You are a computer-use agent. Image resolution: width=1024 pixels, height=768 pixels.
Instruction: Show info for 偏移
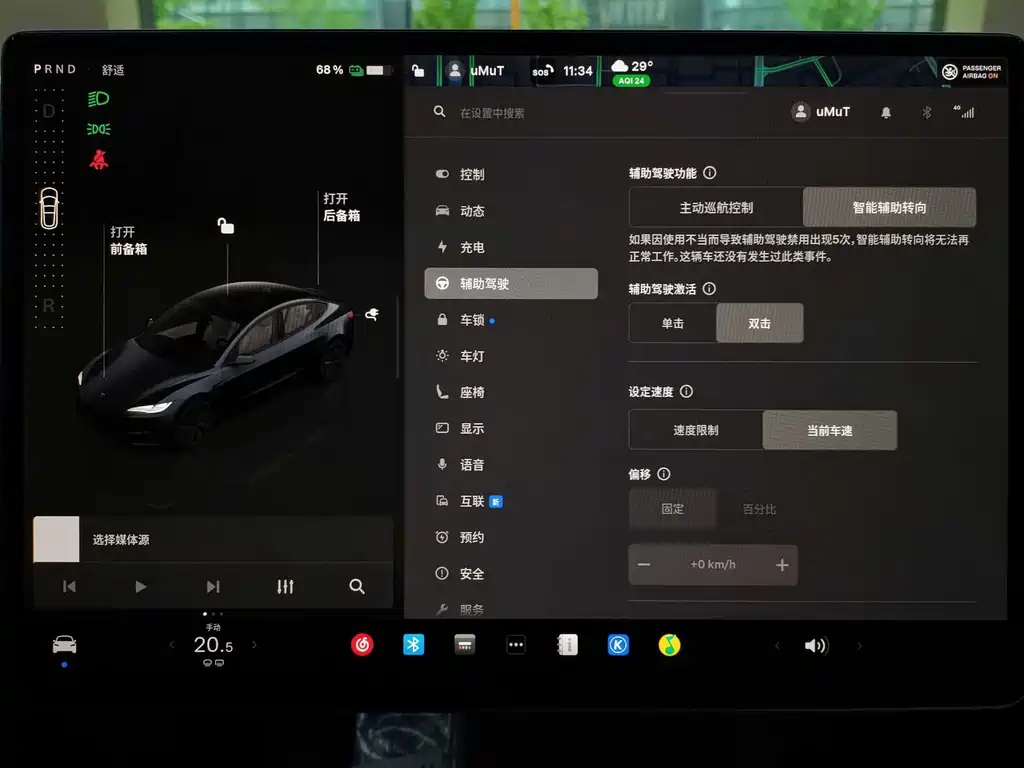coord(664,474)
